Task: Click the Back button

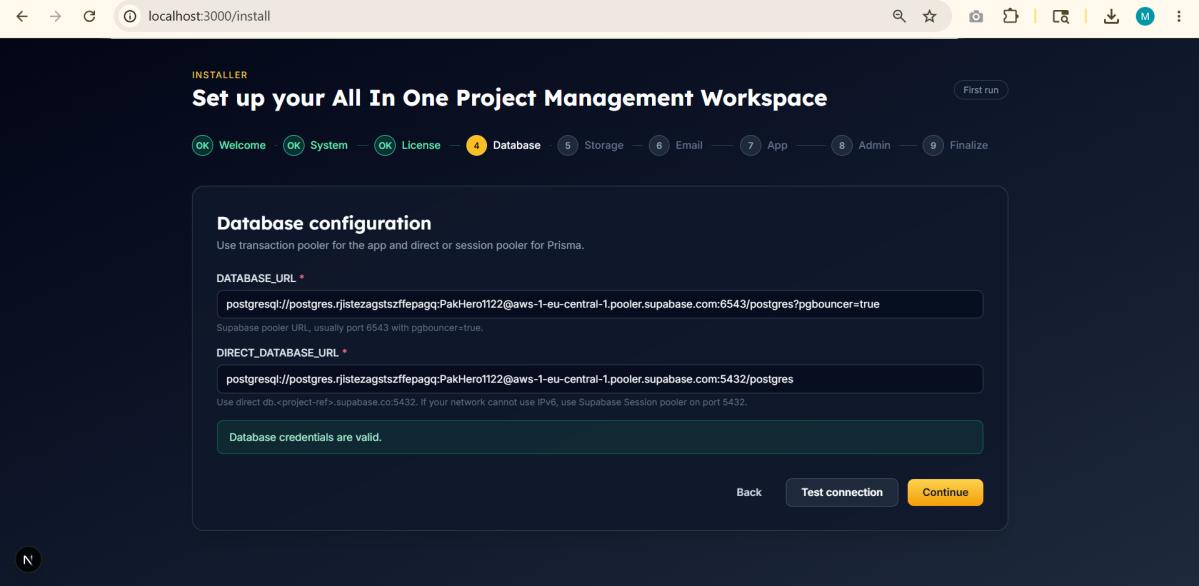Action: click(749, 493)
